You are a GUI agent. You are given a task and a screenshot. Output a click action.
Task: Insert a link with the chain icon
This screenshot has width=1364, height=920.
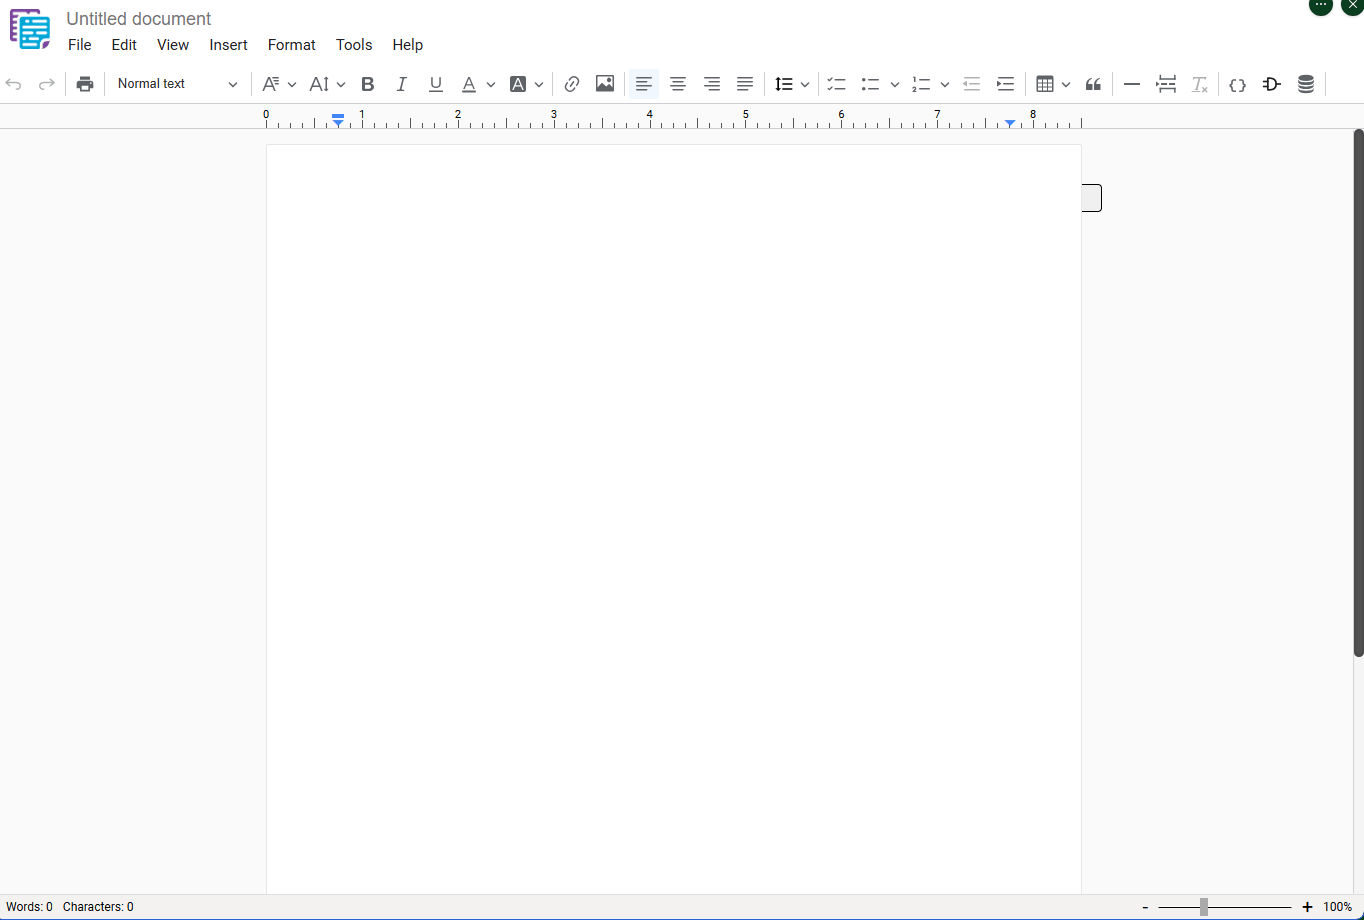tap(572, 84)
